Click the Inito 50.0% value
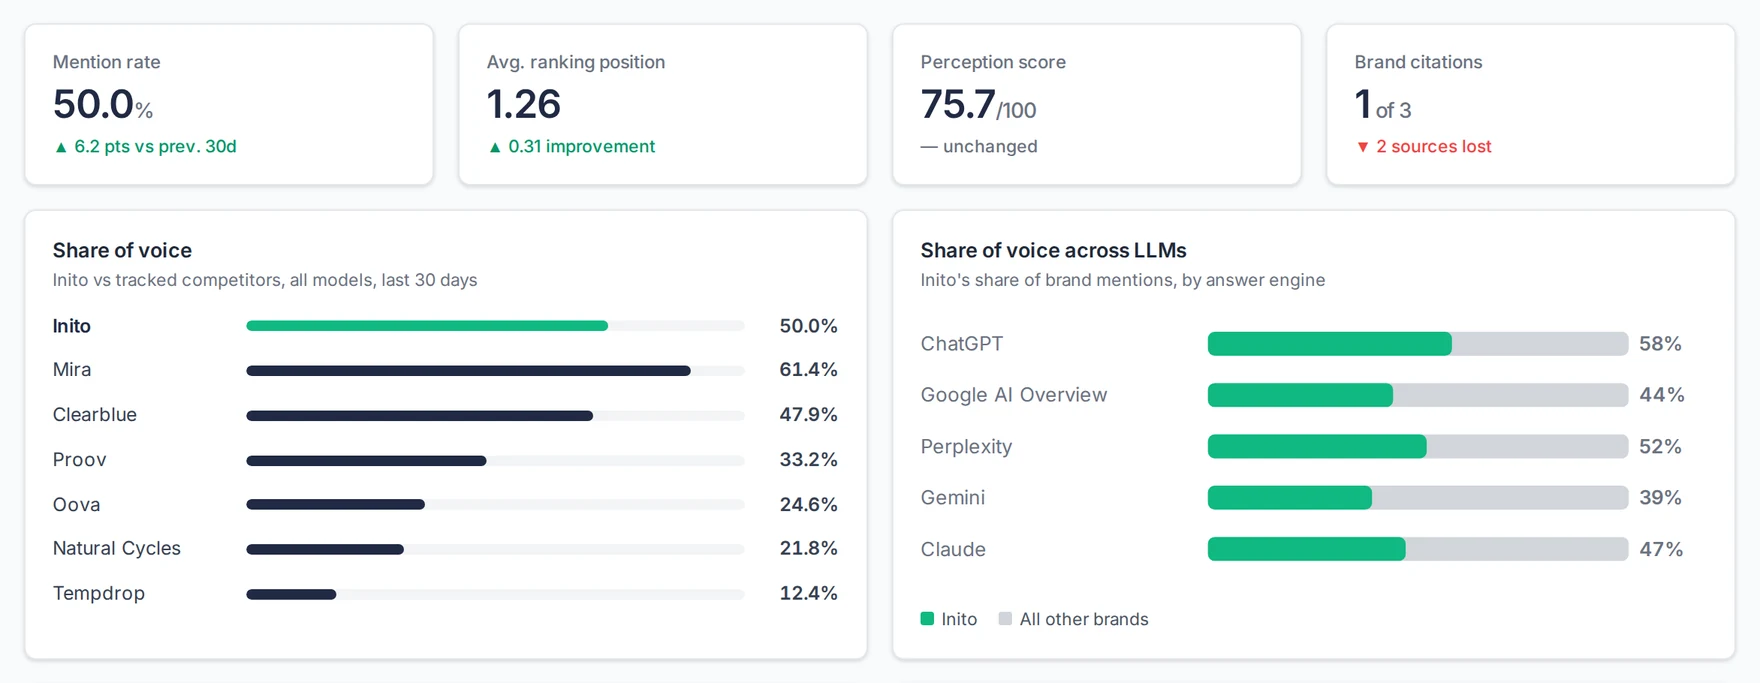Screen dimensions: 1760x683 (x=808, y=326)
